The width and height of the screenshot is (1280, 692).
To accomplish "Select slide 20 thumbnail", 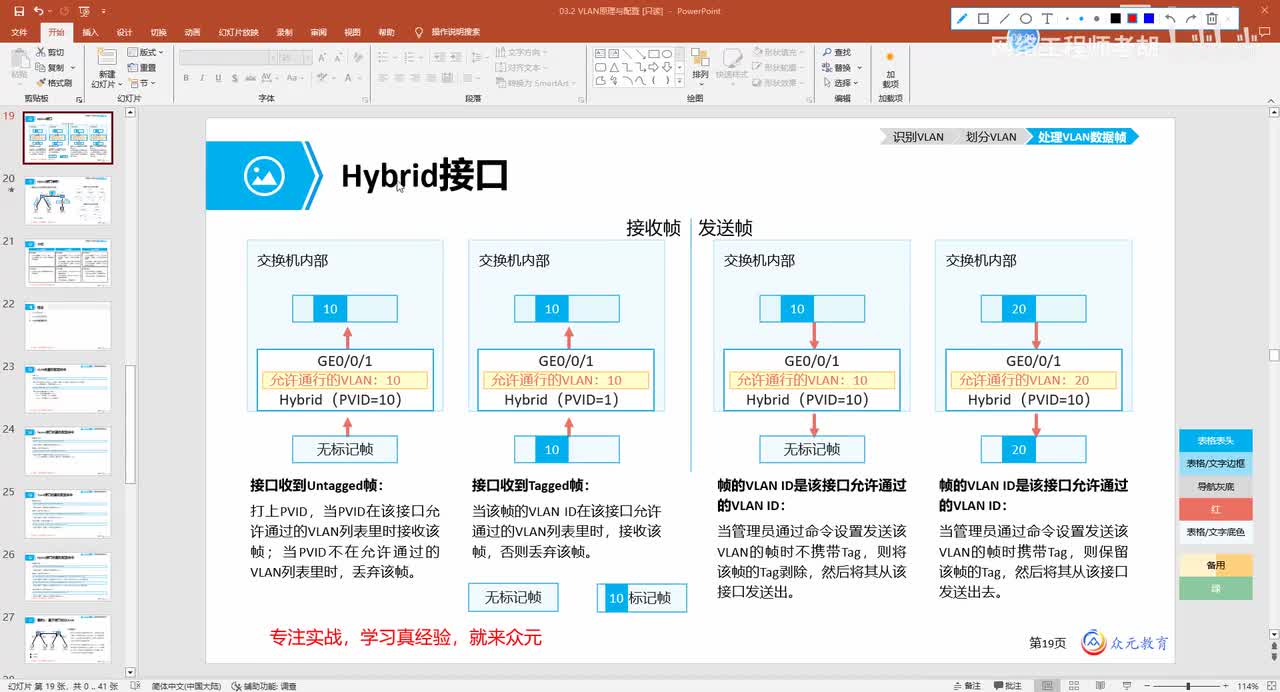I will (68, 201).
